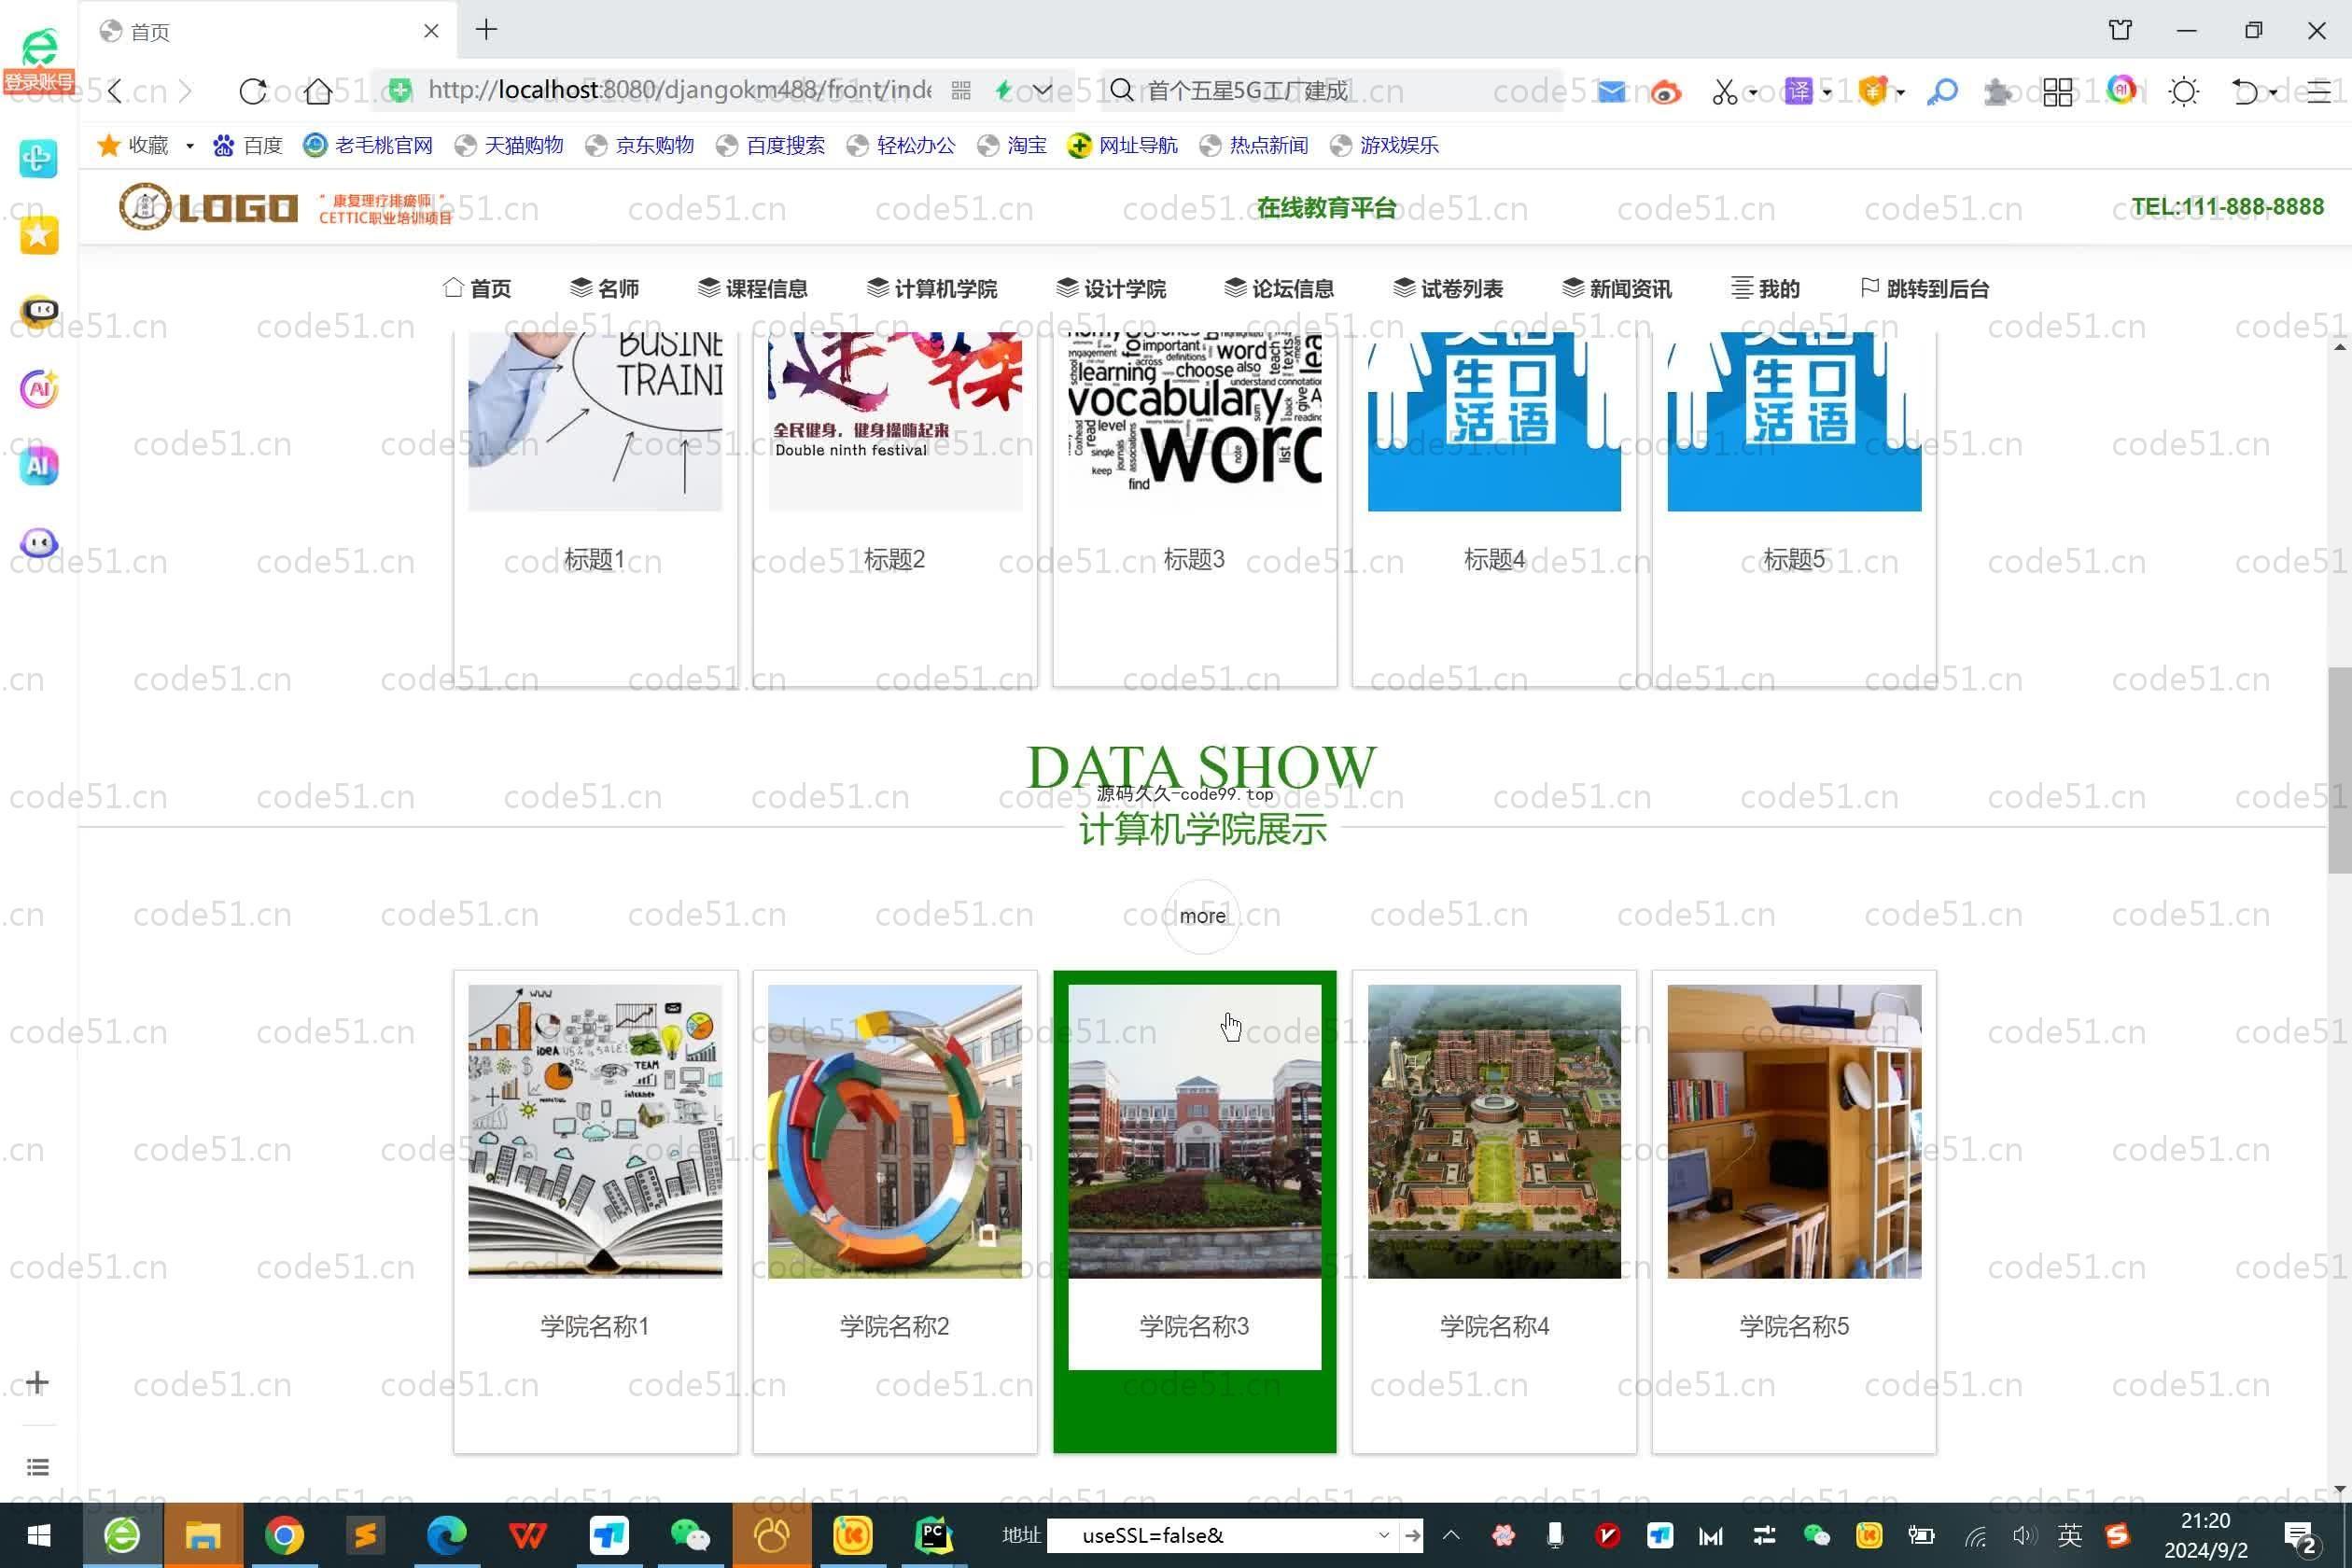Click the browser back arrow

coord(115,91)
